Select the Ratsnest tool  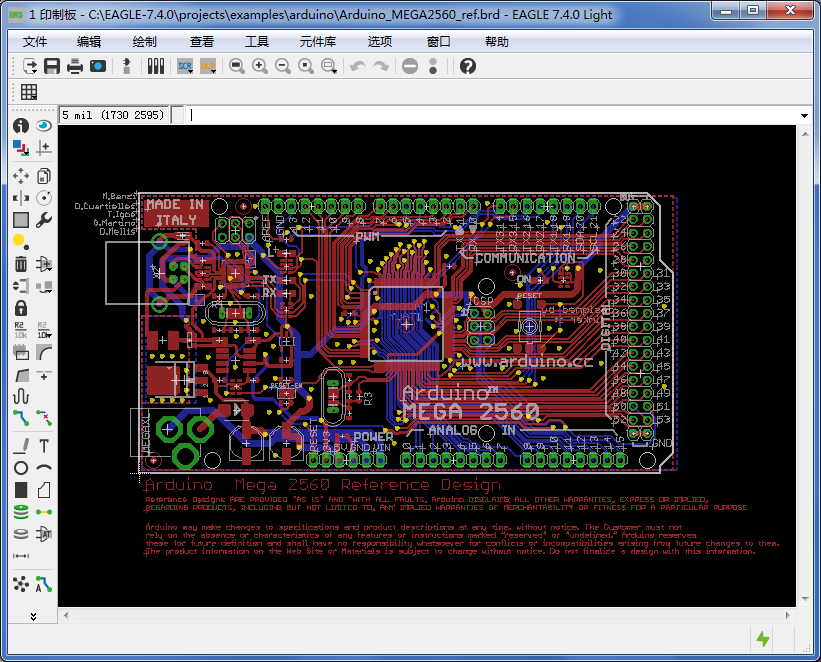click(x=21, y=583)
